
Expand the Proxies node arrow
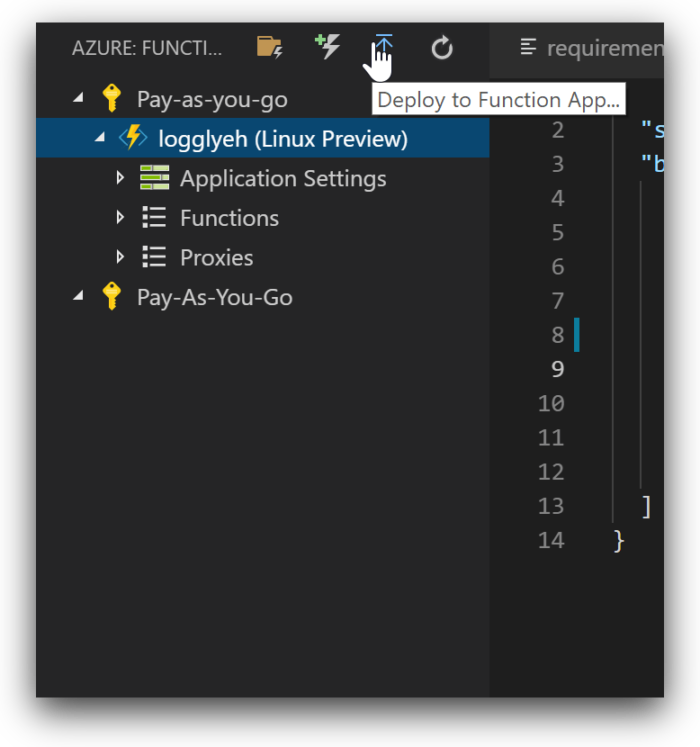pyautogui.click(x=120, y=257)
